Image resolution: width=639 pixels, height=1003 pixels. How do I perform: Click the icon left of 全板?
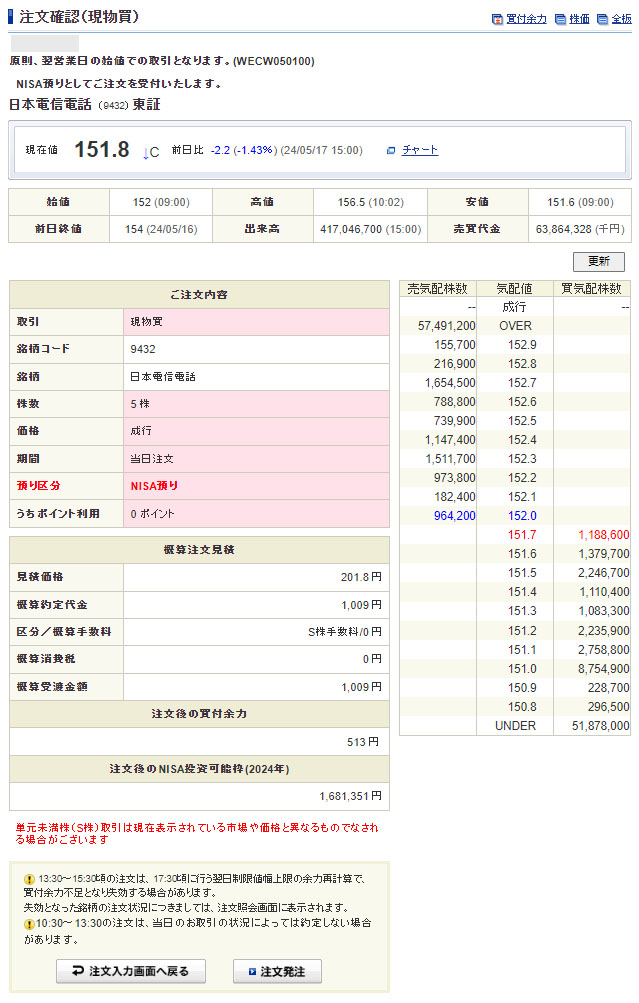point(603,19)
